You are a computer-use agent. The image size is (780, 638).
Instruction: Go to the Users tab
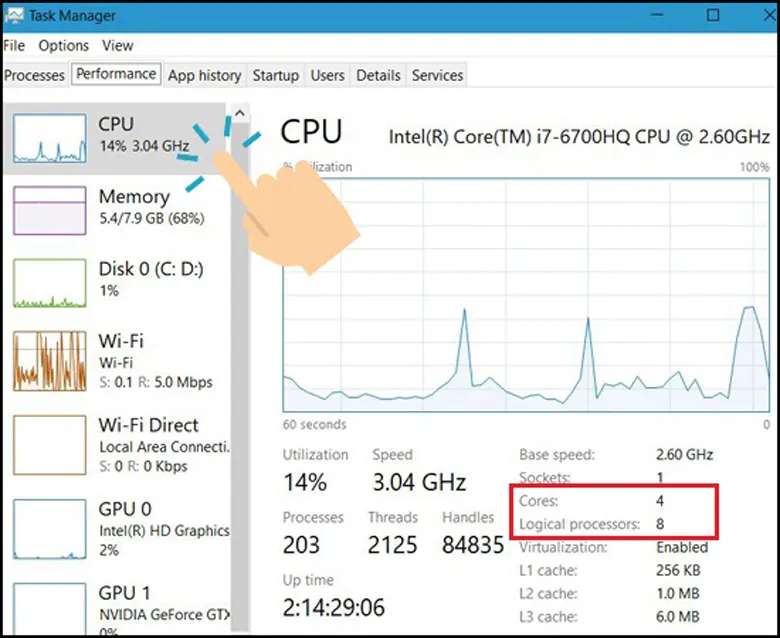(x=327, y=75)
